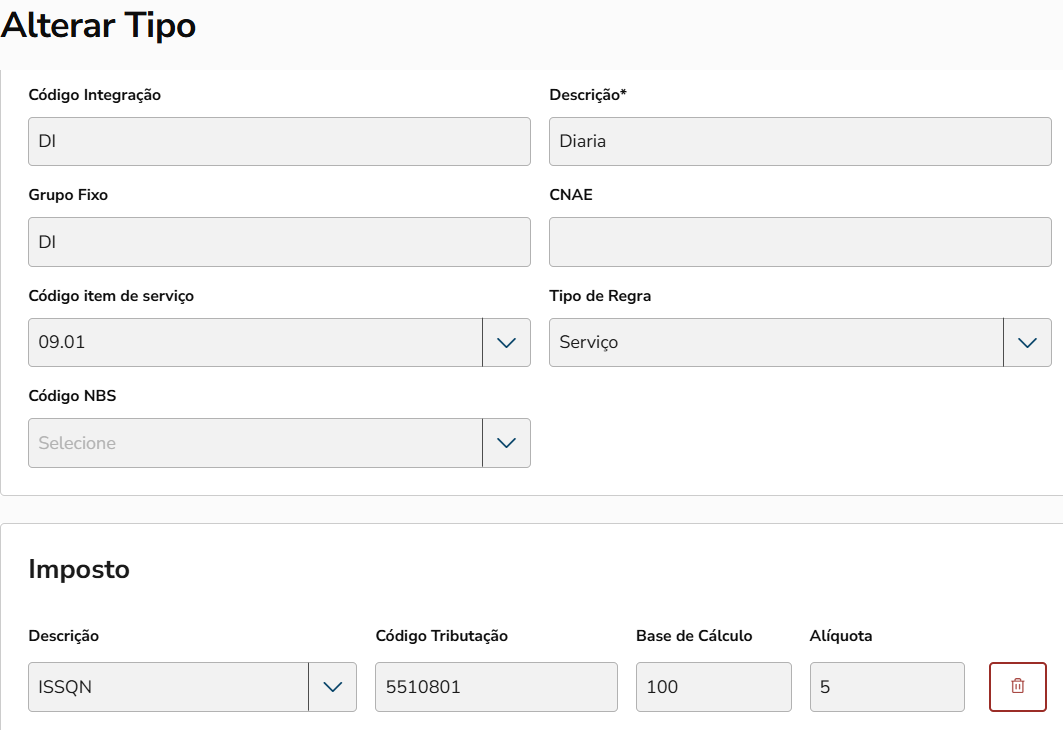
Task: Click the Alterar Tipo page heading
Action: pyautogui.click(x=98, y=26)
